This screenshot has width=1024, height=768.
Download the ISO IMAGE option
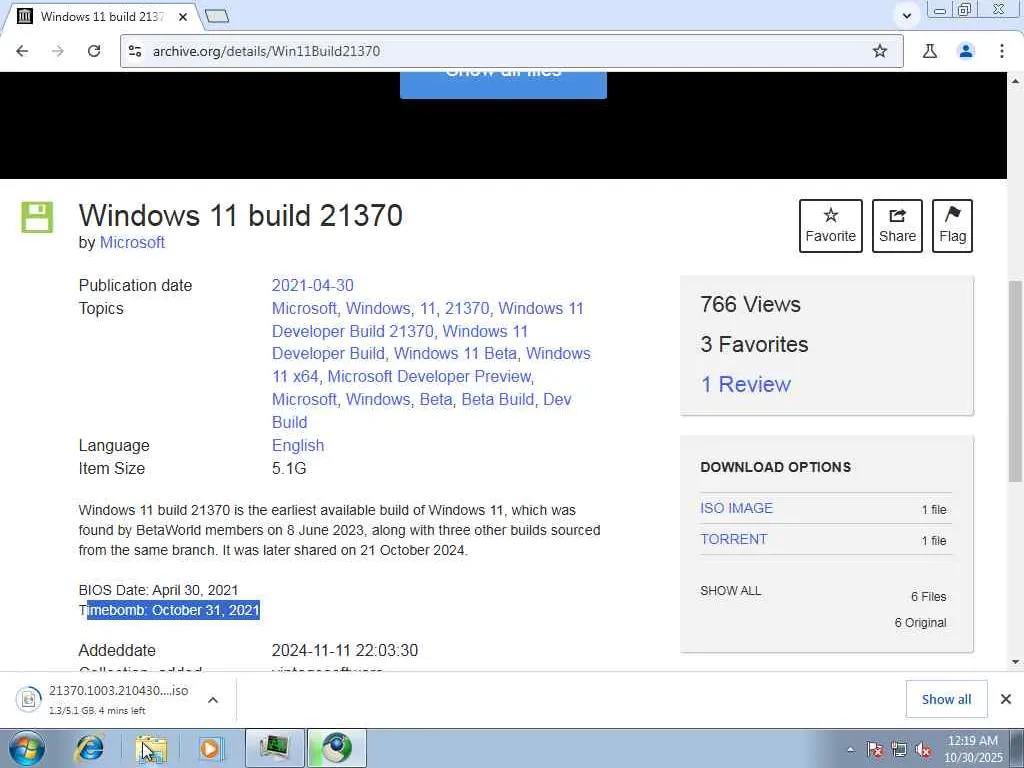(737, 508)
